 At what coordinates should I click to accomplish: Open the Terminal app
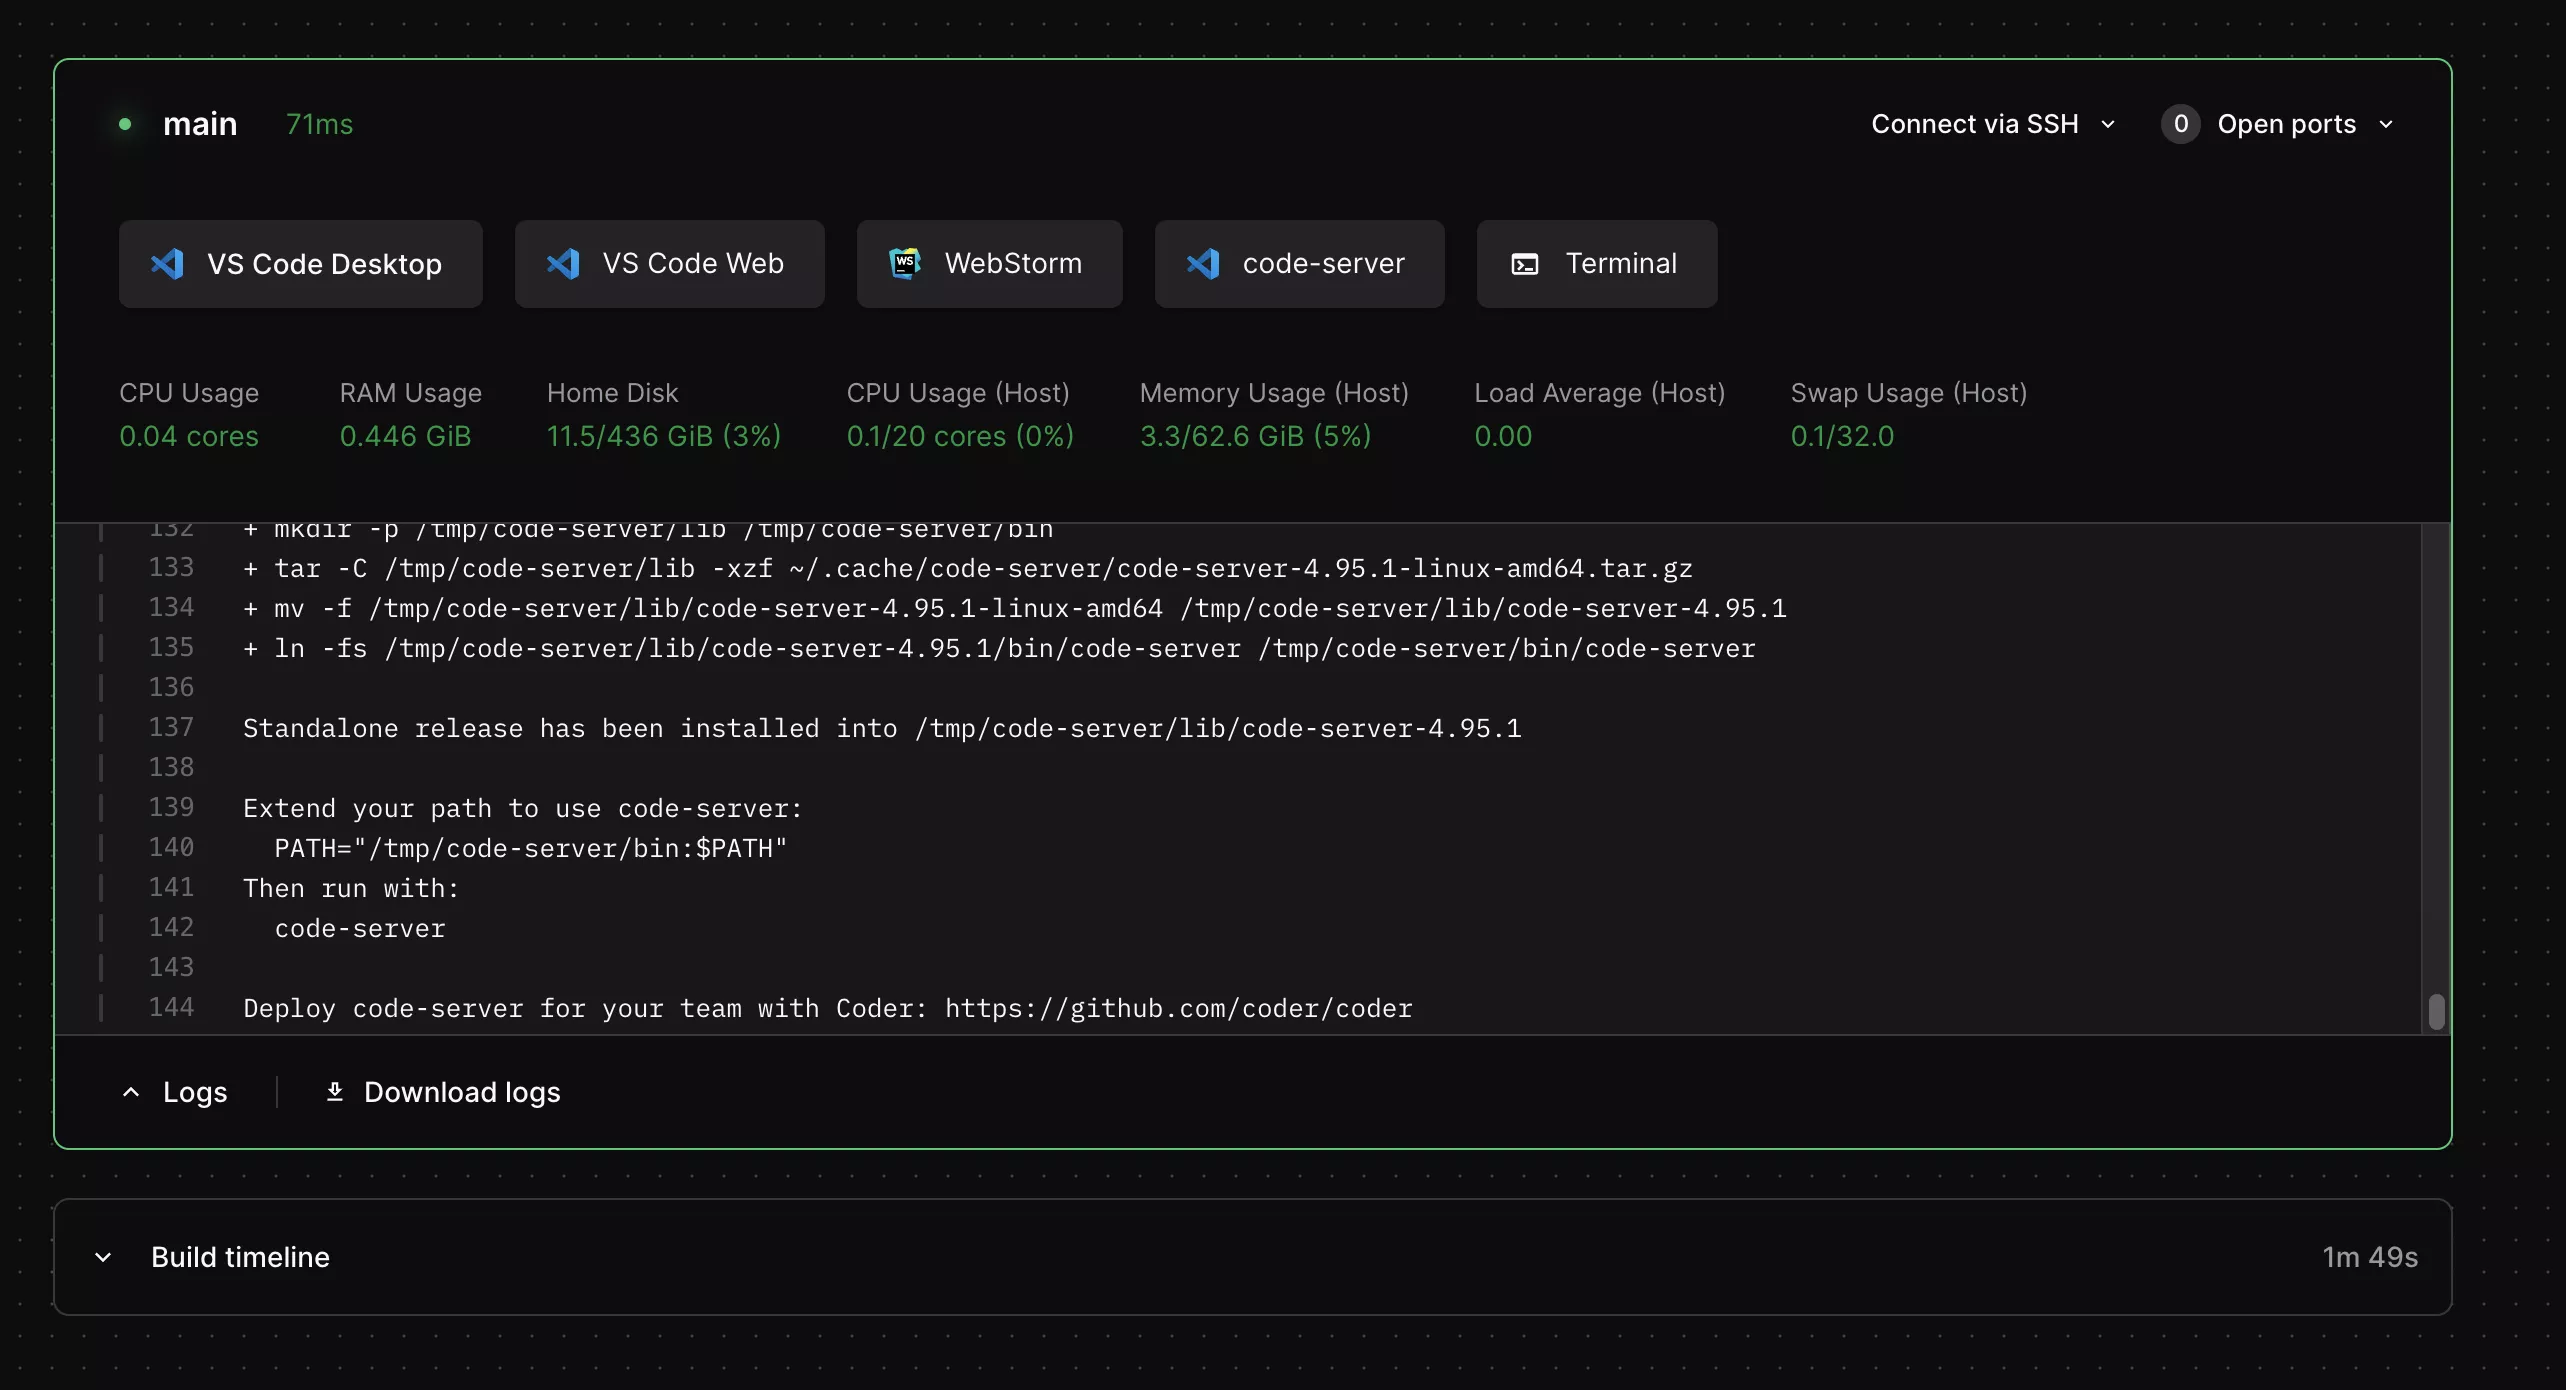(1597, 264)
